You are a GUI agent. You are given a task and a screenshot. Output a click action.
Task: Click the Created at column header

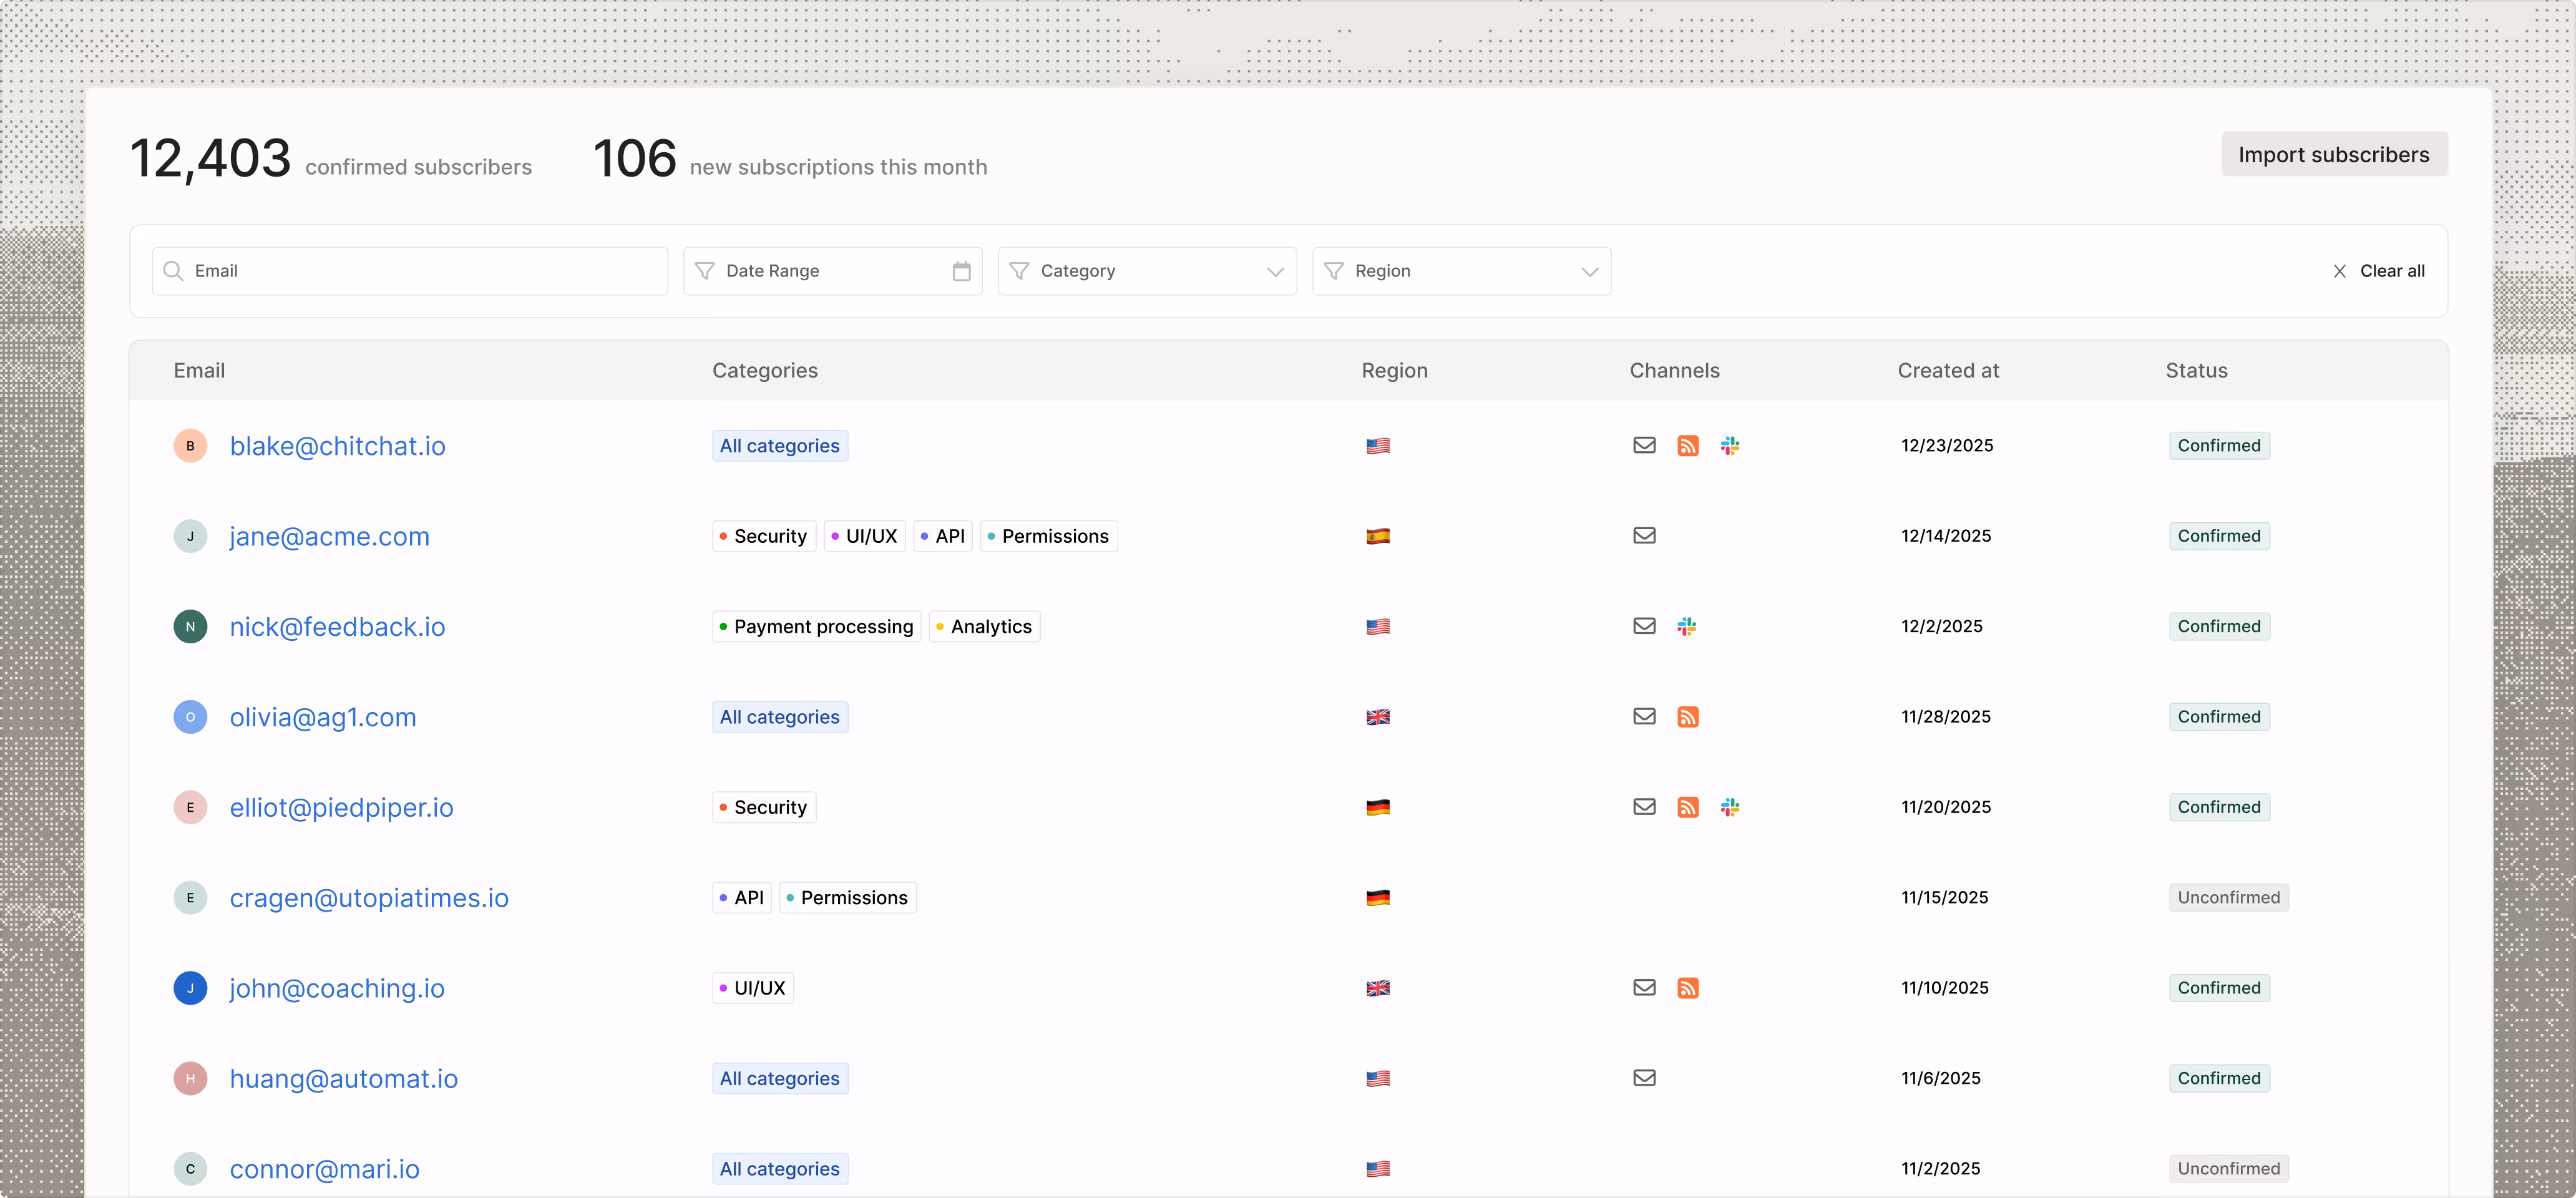(x=1948, y=370)
